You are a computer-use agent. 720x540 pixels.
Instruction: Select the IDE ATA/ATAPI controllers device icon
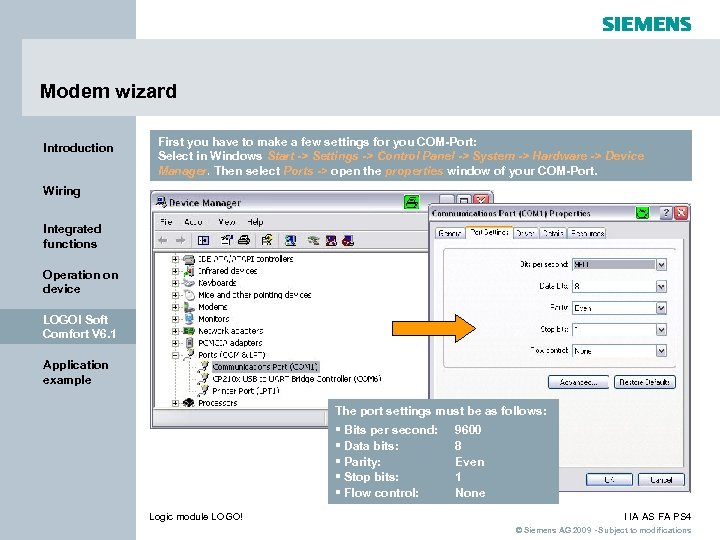[x=189, y=259]
